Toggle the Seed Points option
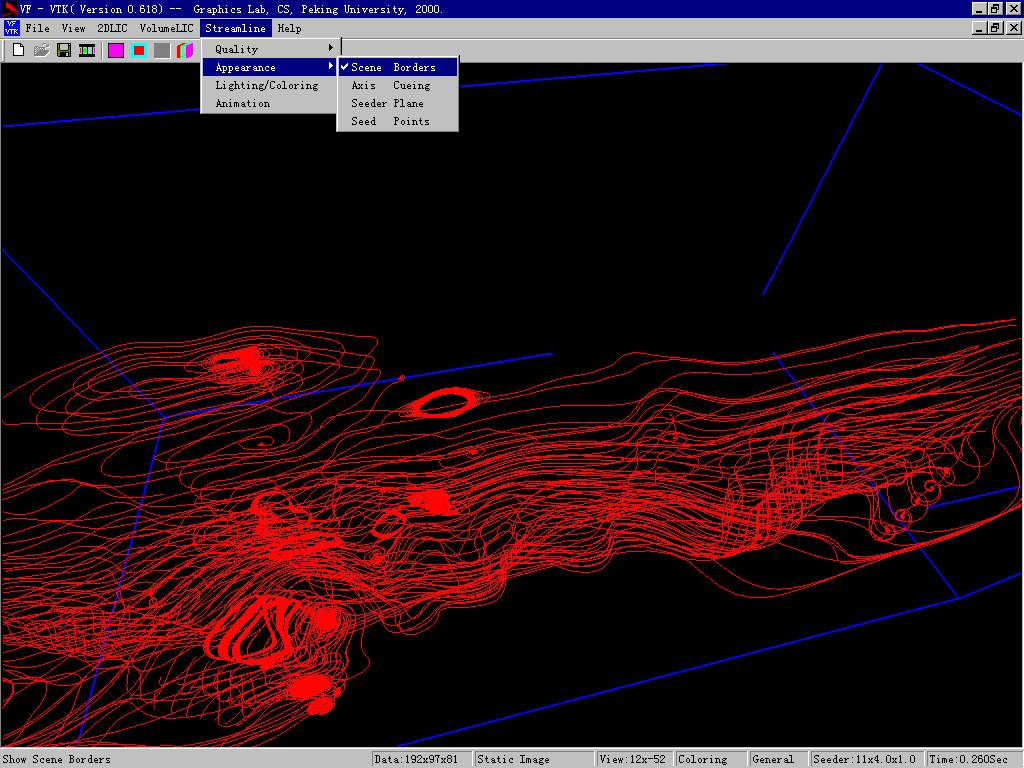Screen dimensions: 1024x768 [x=398, y=121]
